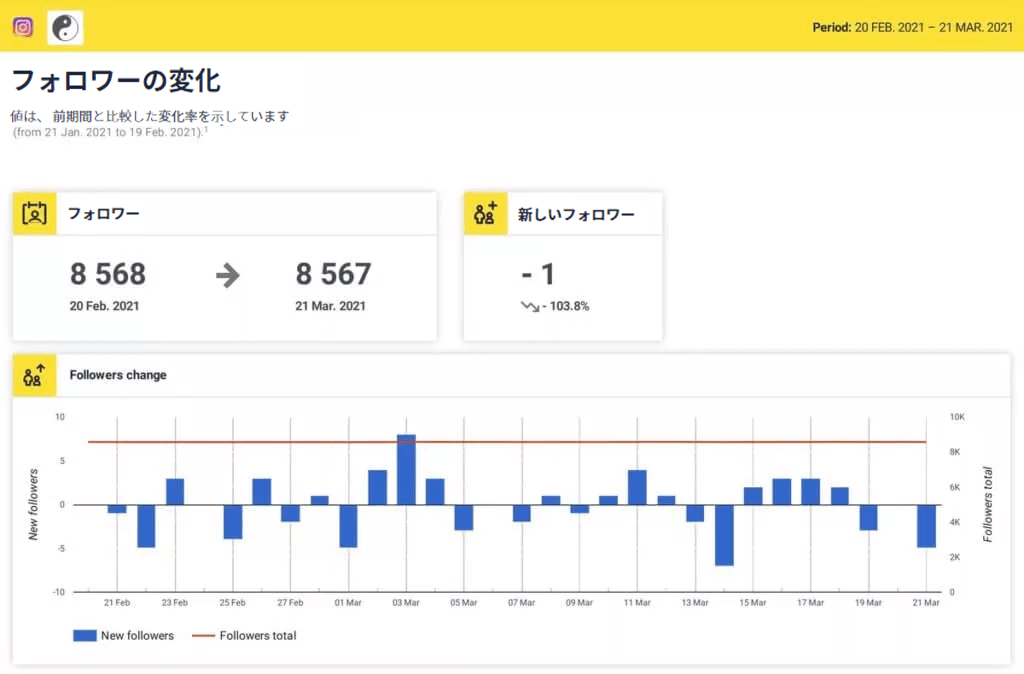The width and height of the screenshot is (1024, 674).
Task: Click the 21 Feb axis label
Action: 117,602
